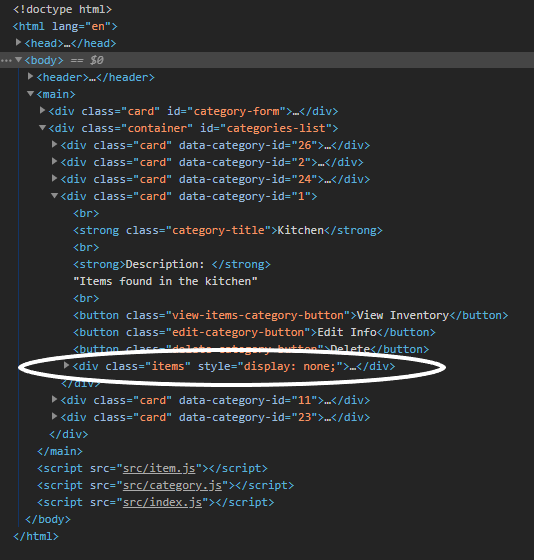This screenshot has width=534, height=560.
Task: Select the br tag below Kitchen title
Action: click(86, 248)
